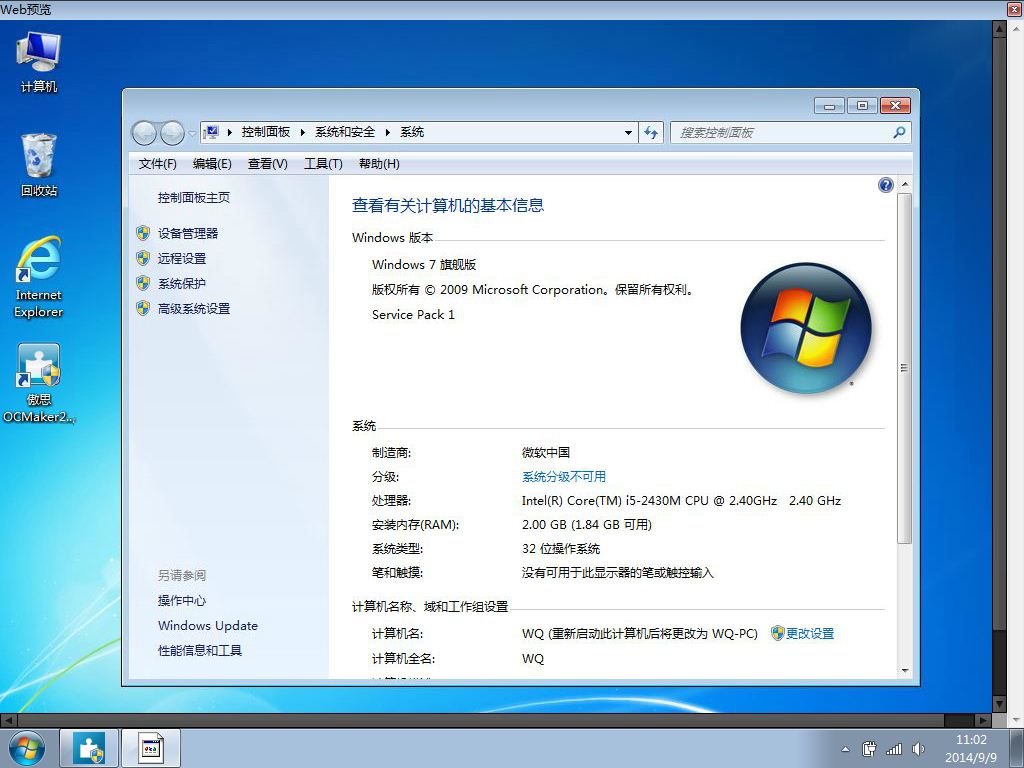This screenshot has height=768, width=1024.
Task: Go back with the back arrow button
Action: [x=144, y=133]
